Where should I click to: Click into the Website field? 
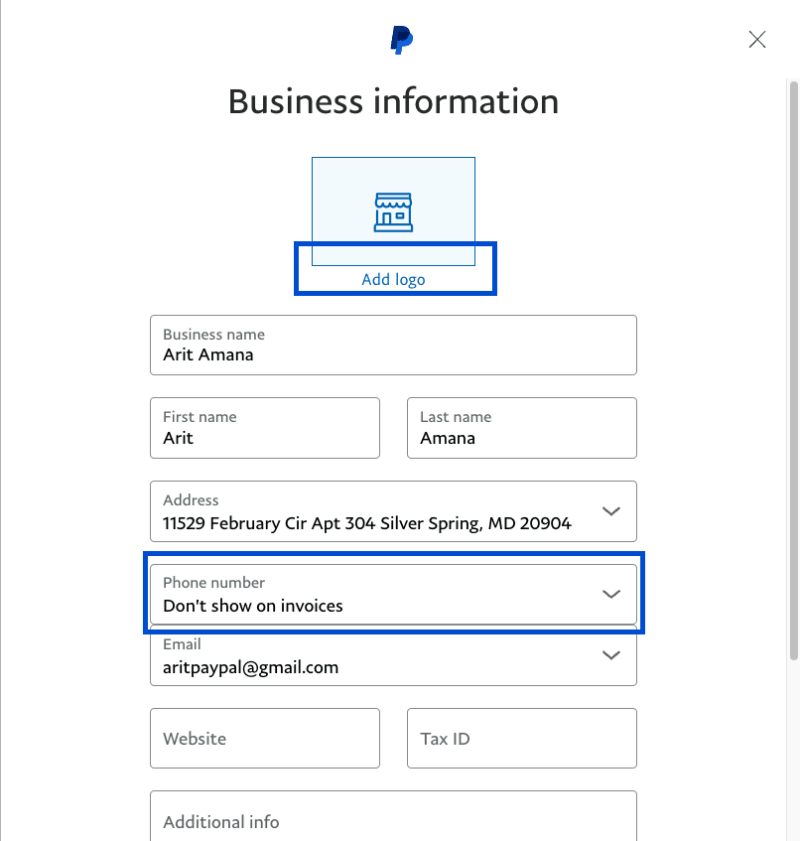tap(264, 739)
